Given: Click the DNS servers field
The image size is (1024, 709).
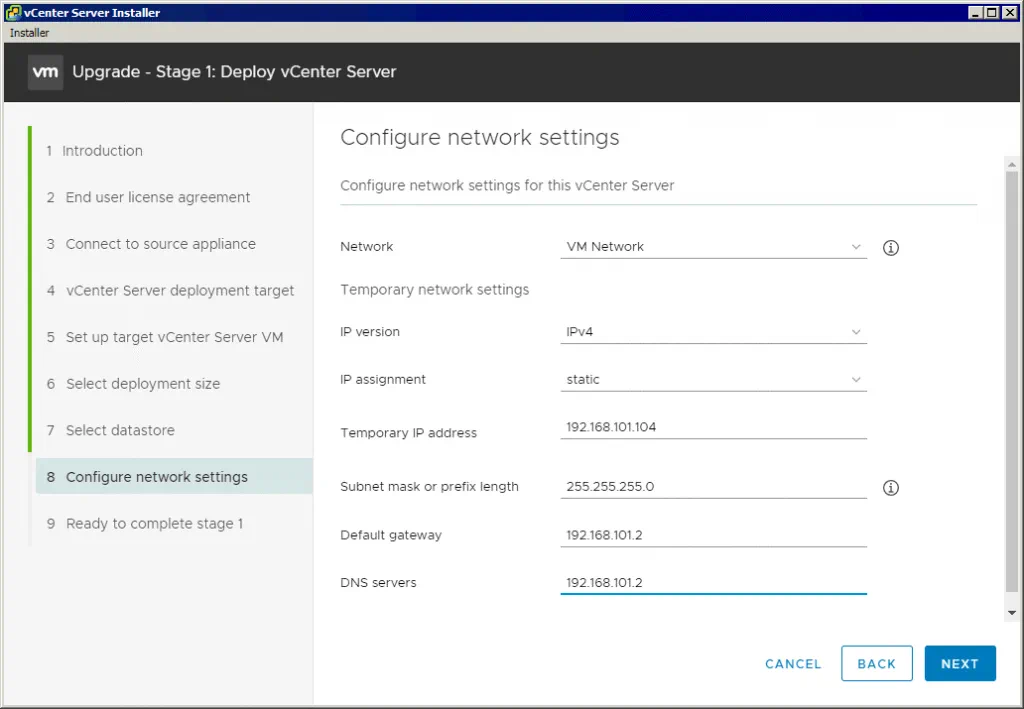Looking at the screenshot, I should pos(712,583).
